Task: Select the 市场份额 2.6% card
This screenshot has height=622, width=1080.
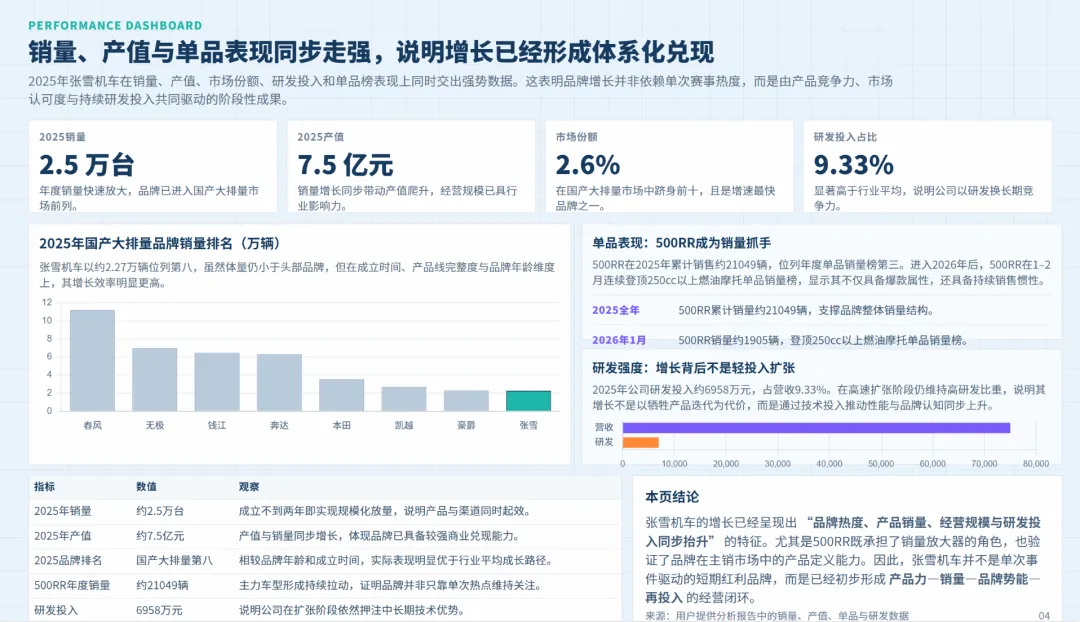Action: [x=669, y=165]
